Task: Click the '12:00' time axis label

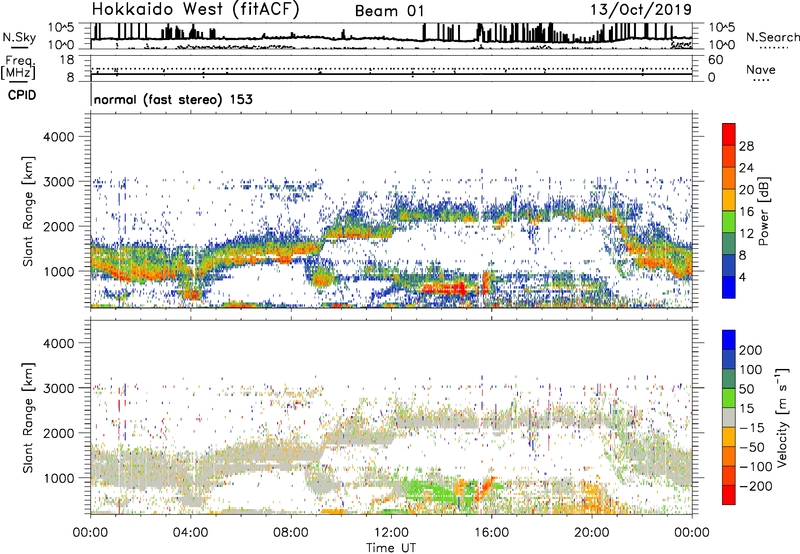Action: coord(391,533)
